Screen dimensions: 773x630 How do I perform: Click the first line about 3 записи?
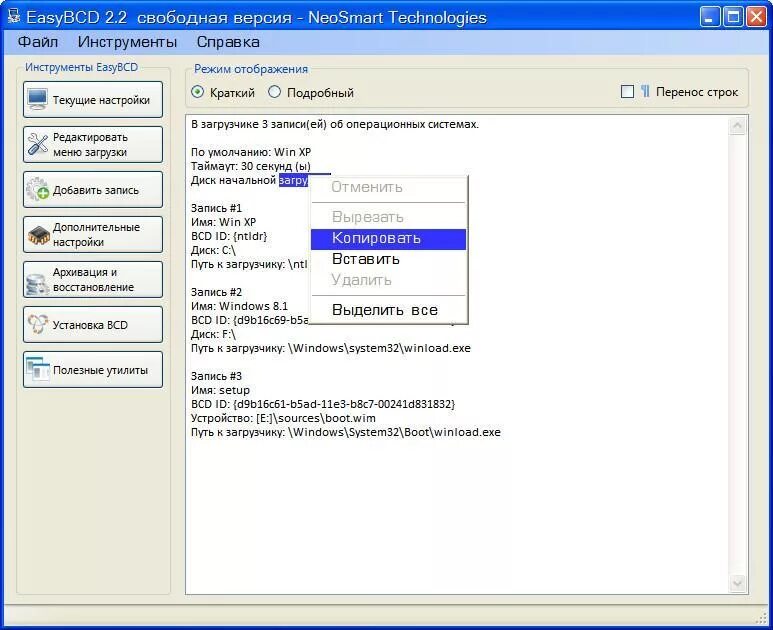click(335, 124)
